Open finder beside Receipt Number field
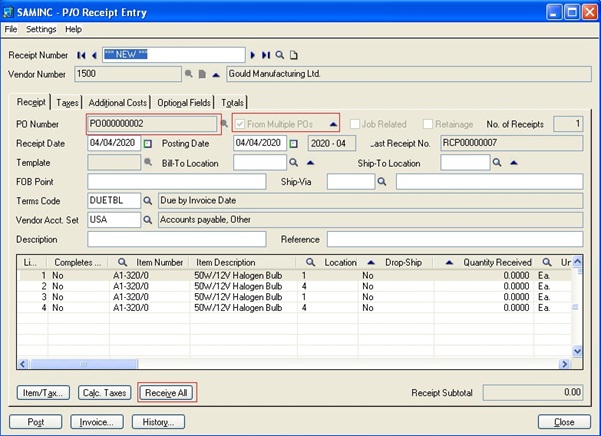This screenshot has width=601, height=436. (x=280, y=55)
